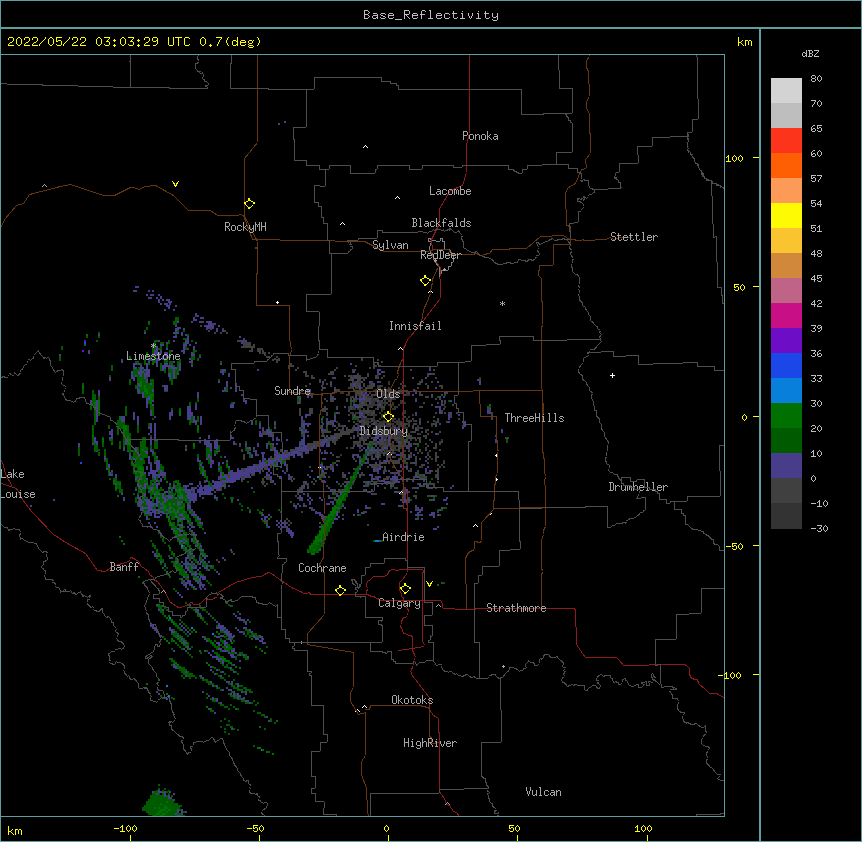Click the Cochrane city label

tap(322, 568)
